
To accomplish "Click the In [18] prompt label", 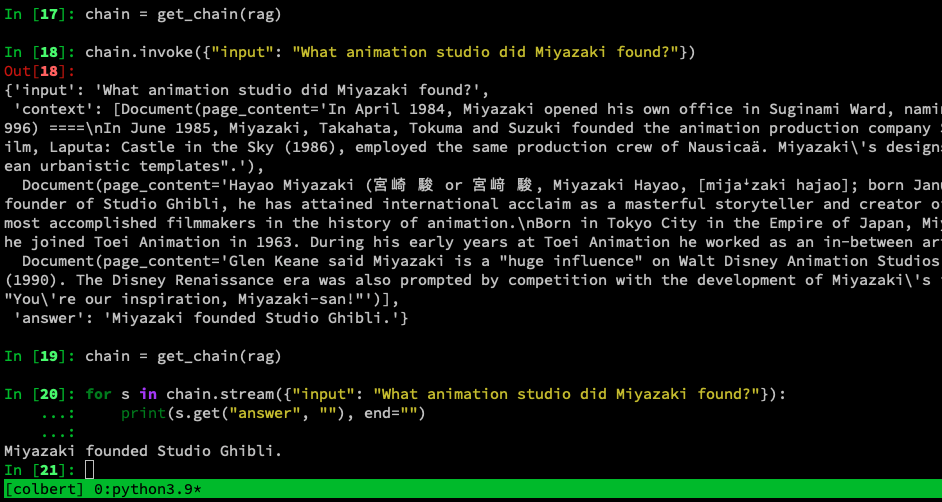I will click(40, 52).
